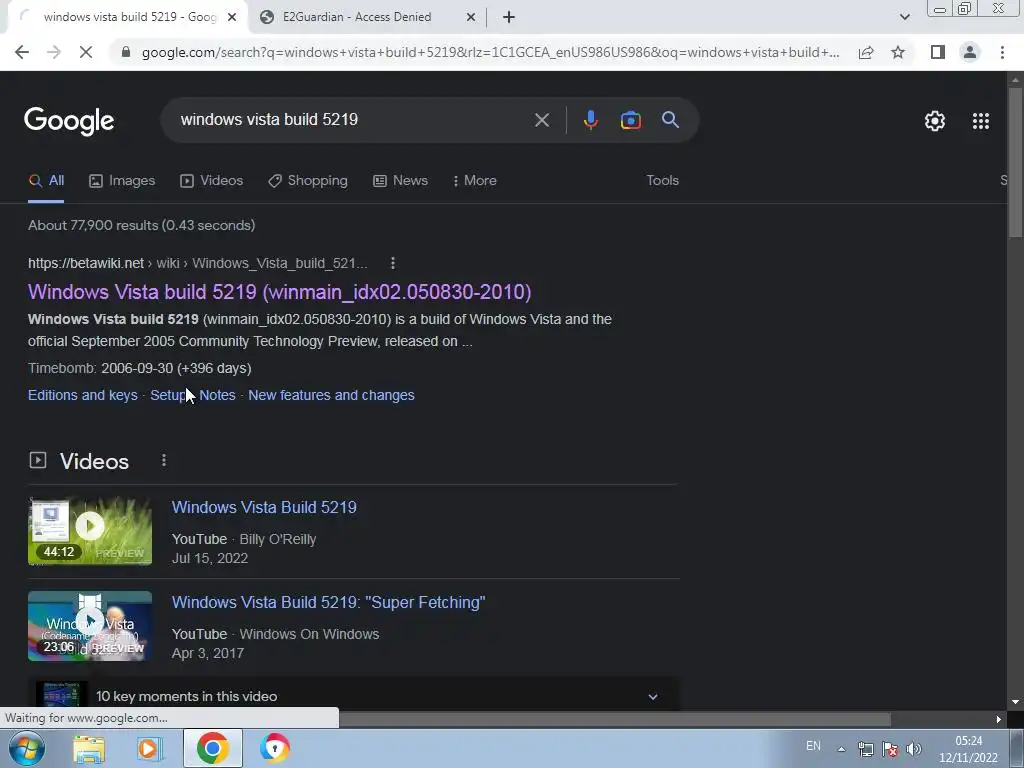
Task: Select the All results tab
Action: click(x=46, y=181)
